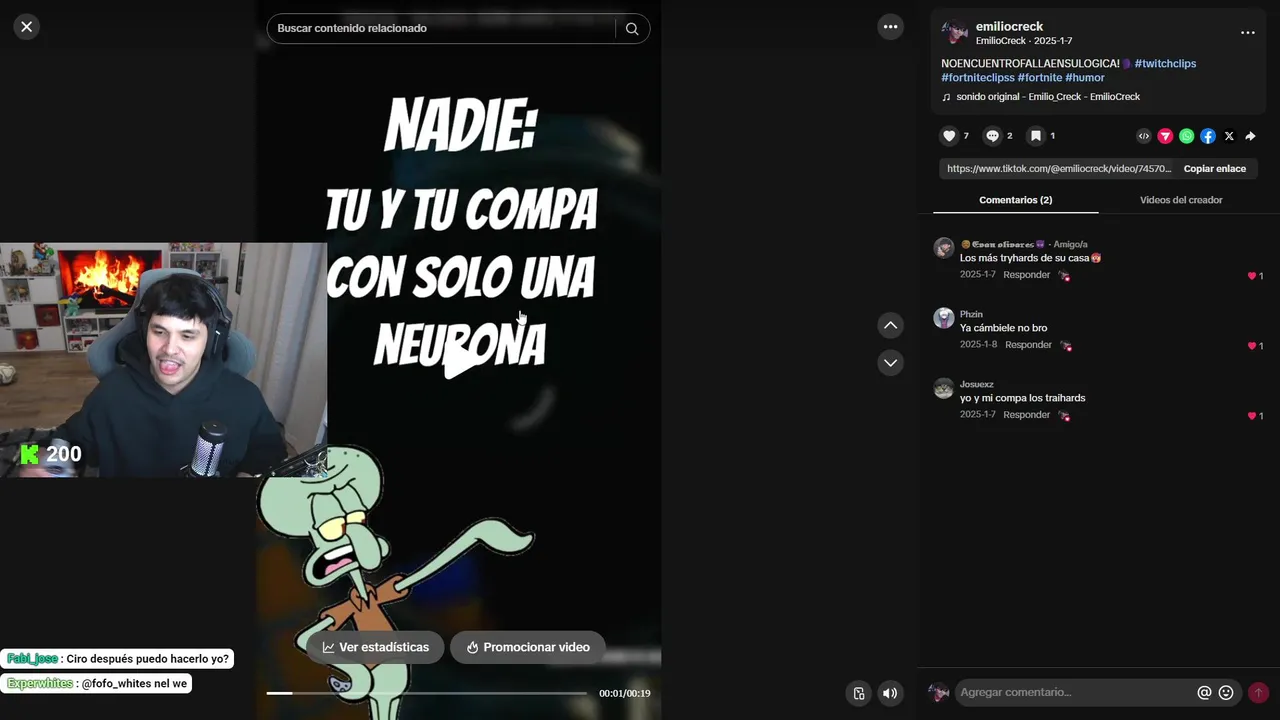
Task: Click the 00:01/00:19 time display
Action: [624, 694]
